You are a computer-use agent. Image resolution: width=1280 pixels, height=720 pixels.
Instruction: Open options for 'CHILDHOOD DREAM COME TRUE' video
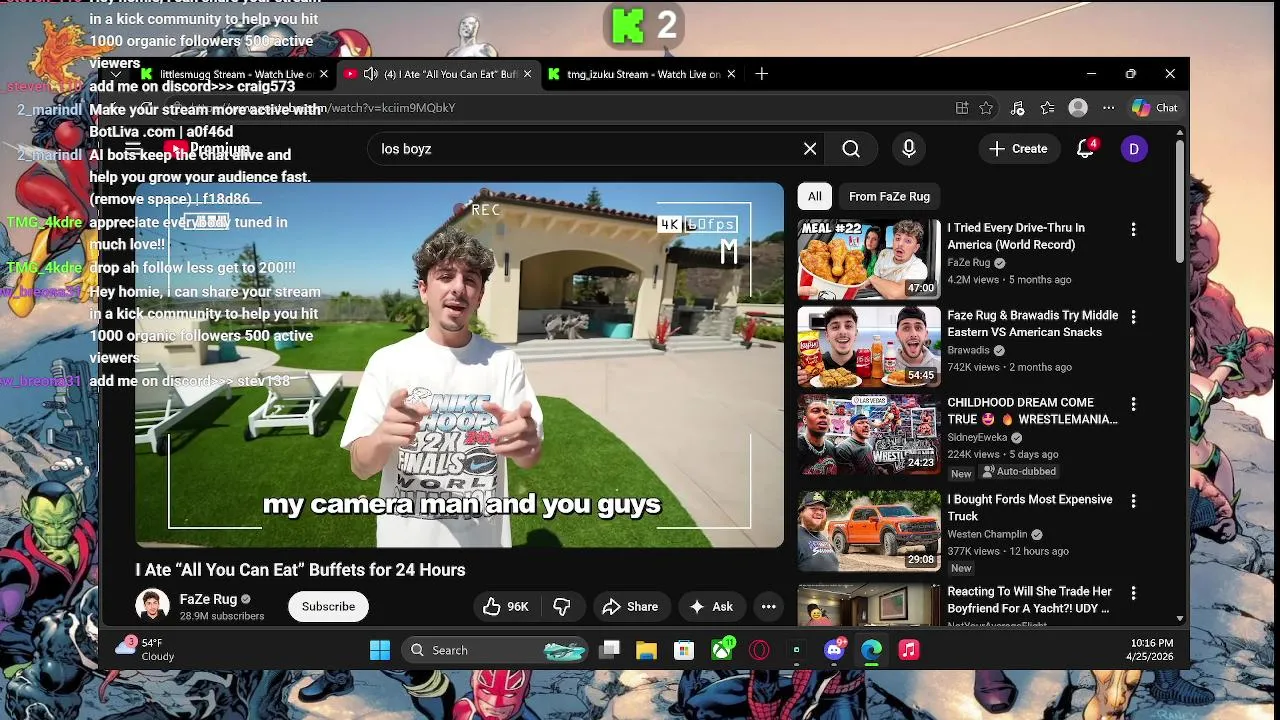click(x=1133, y=404)
